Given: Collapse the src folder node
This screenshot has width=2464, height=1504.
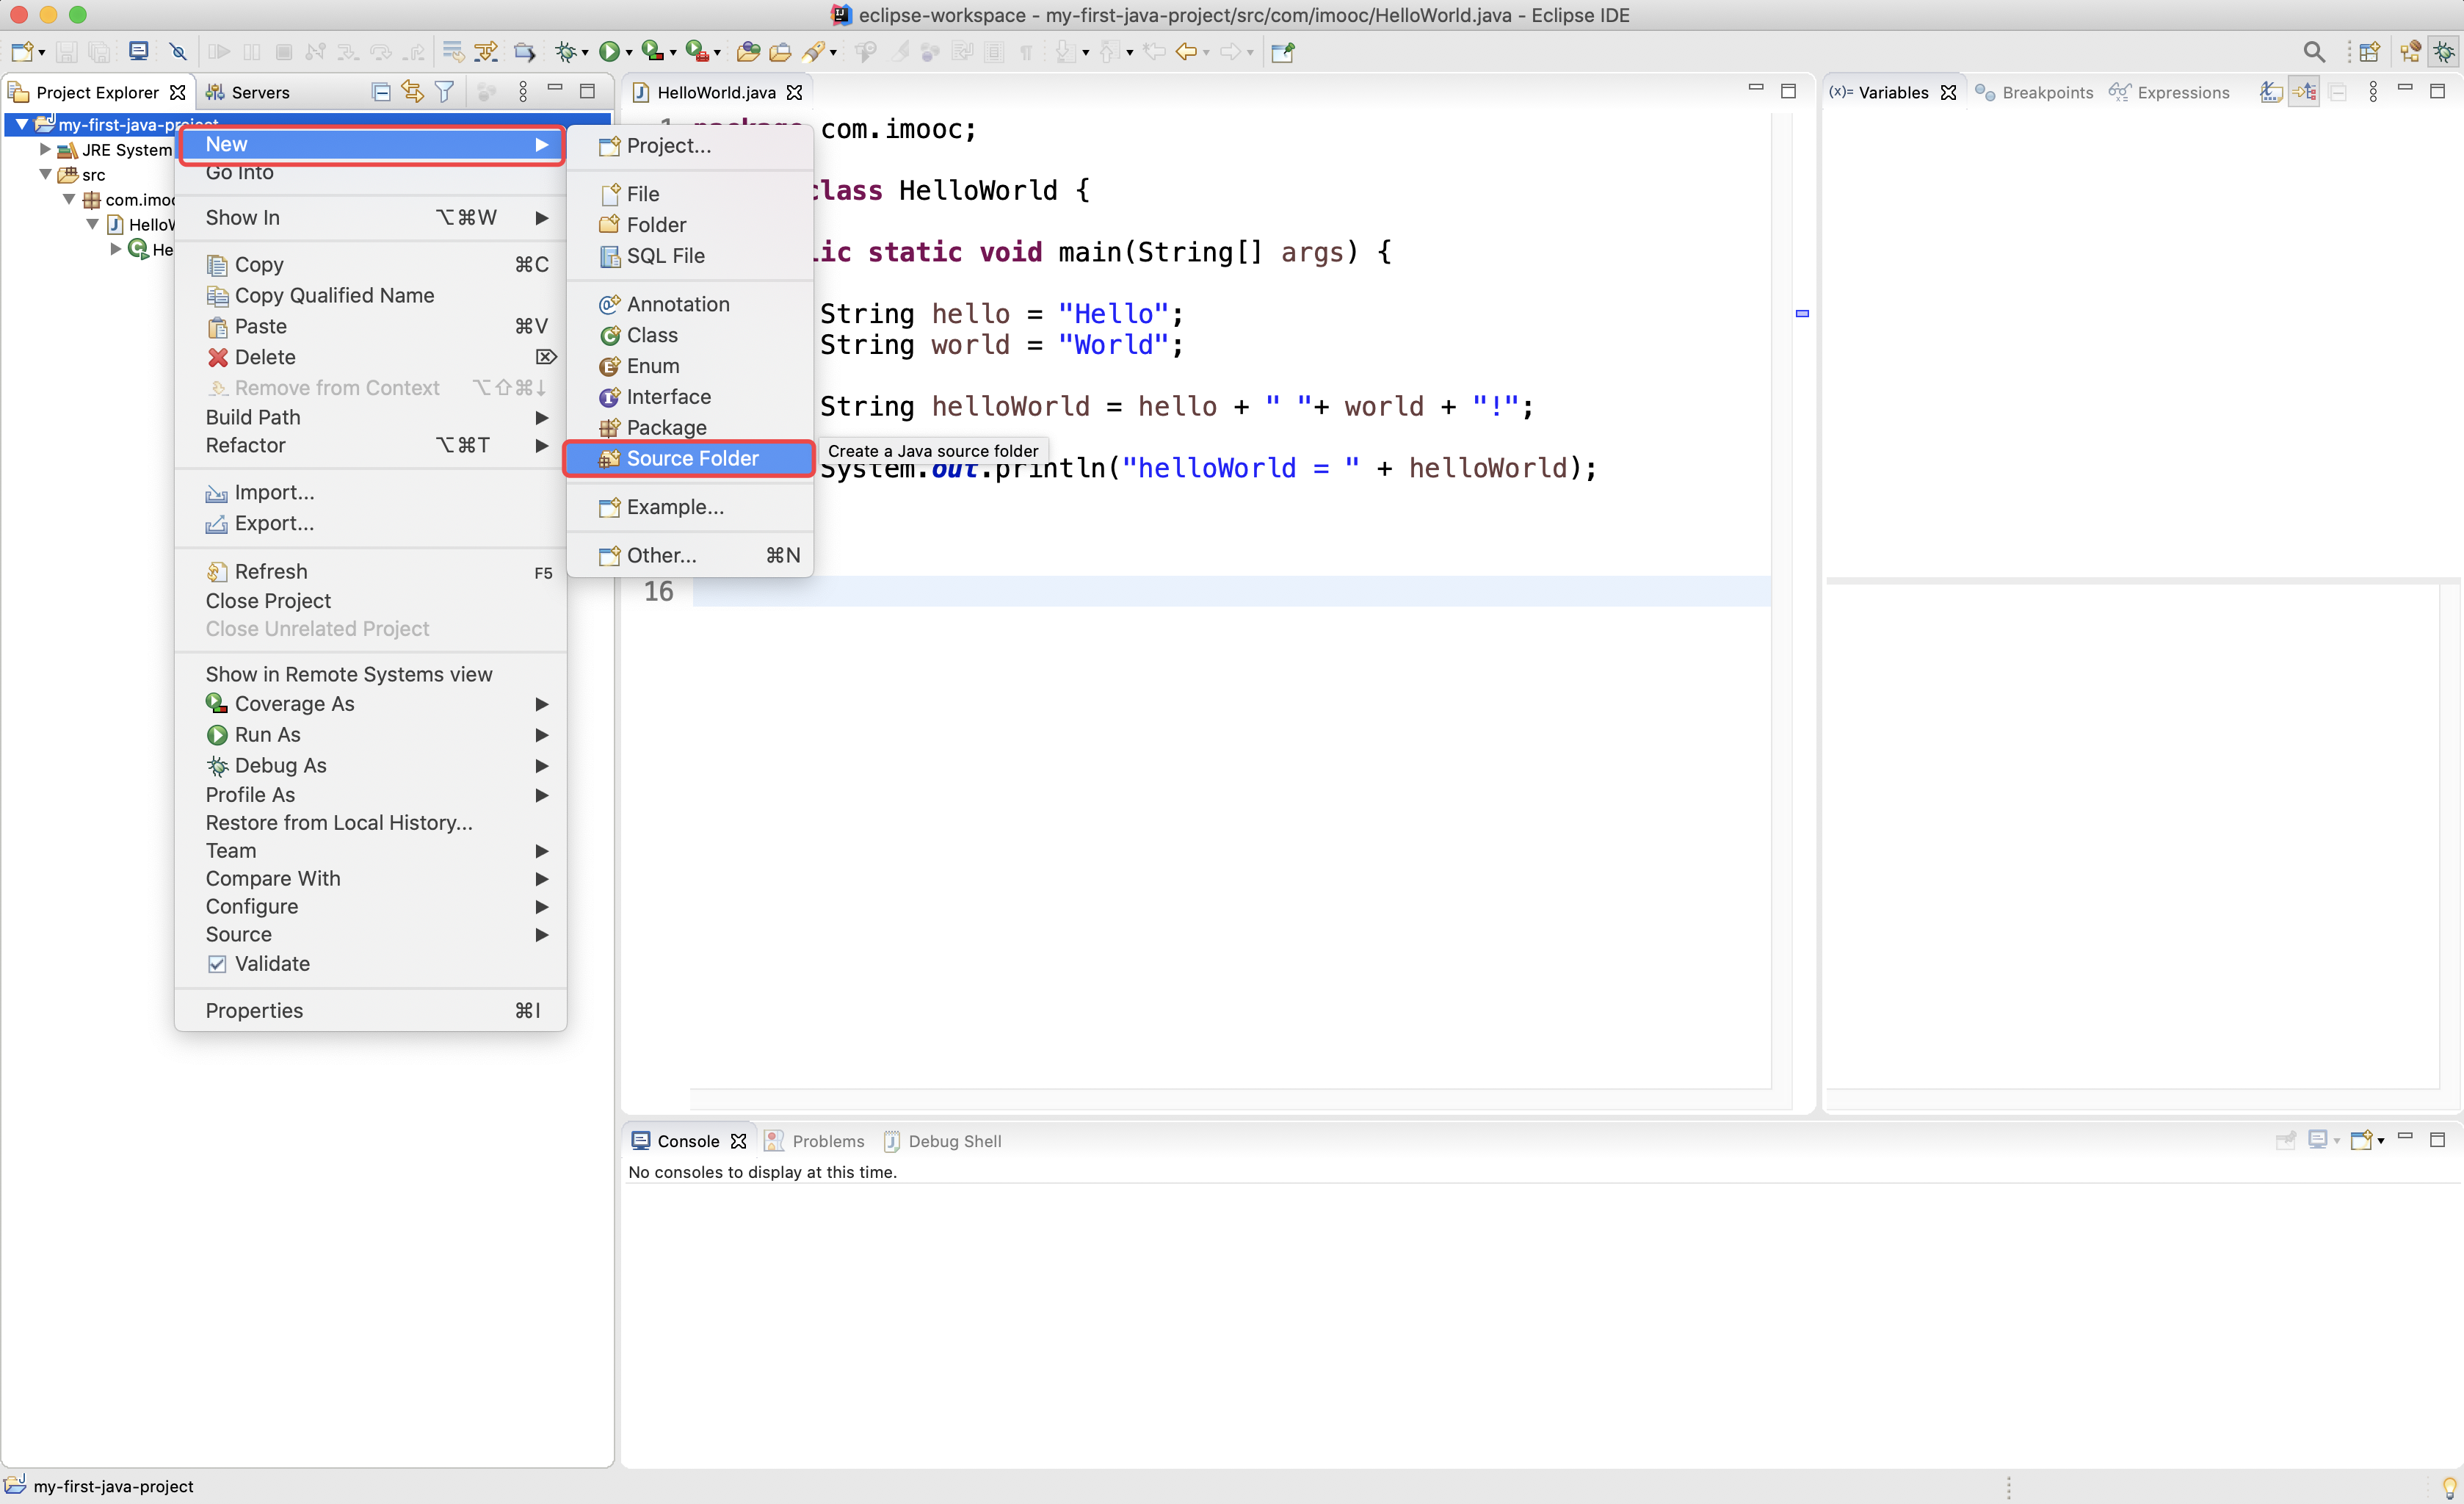Looking at the screenshot, I should pos(45,174).
